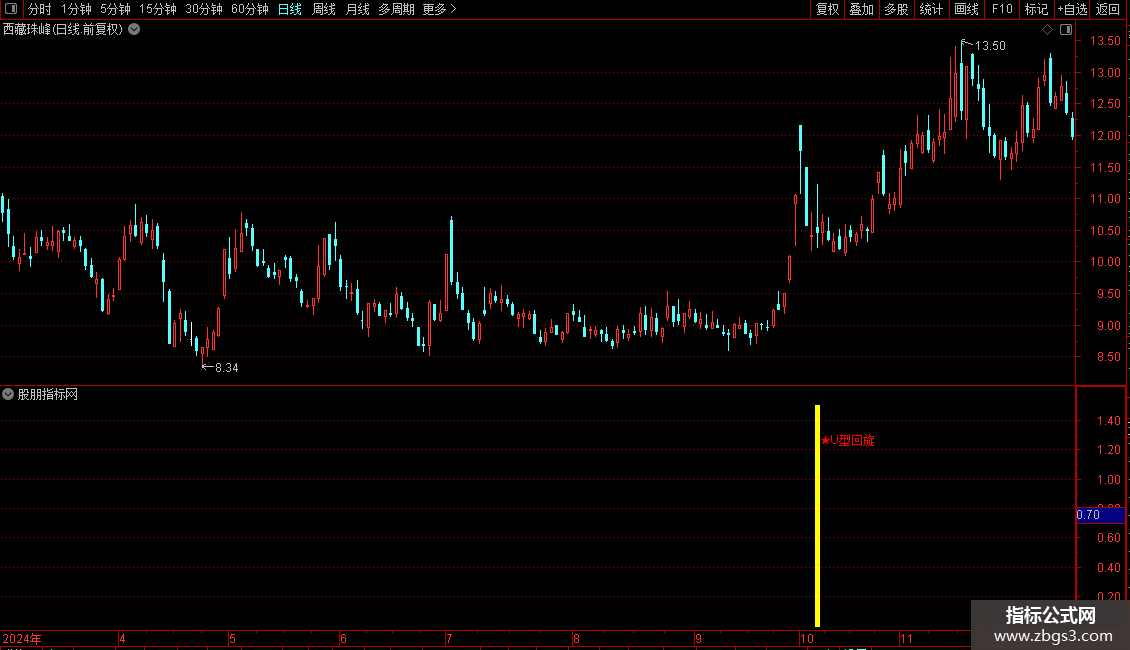Select the 1分钟 period

coord(76,9)
